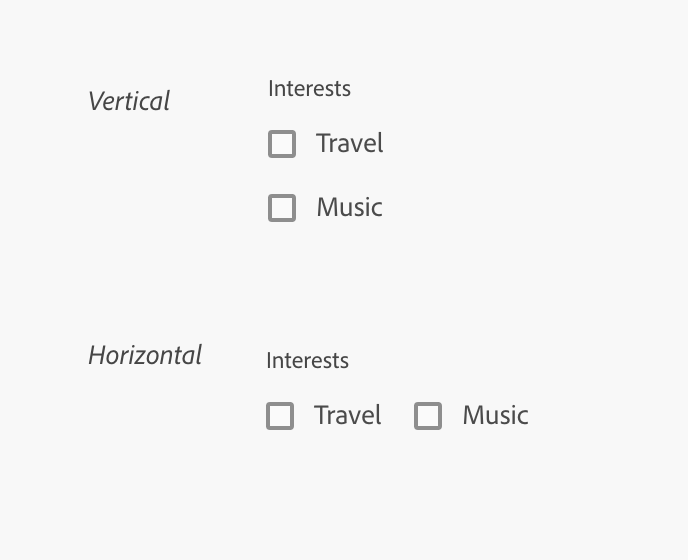Check the Music checkbox in the Horizontal group

coord(428,416)
